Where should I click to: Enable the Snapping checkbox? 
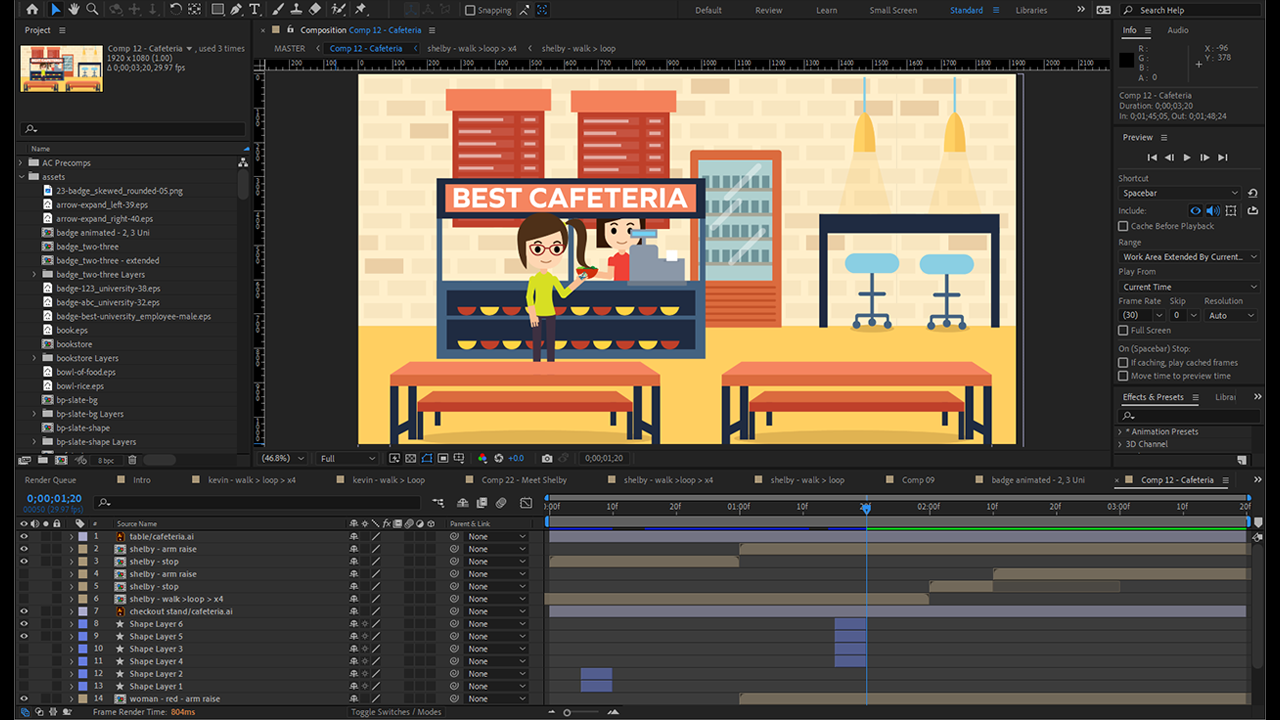470,10
